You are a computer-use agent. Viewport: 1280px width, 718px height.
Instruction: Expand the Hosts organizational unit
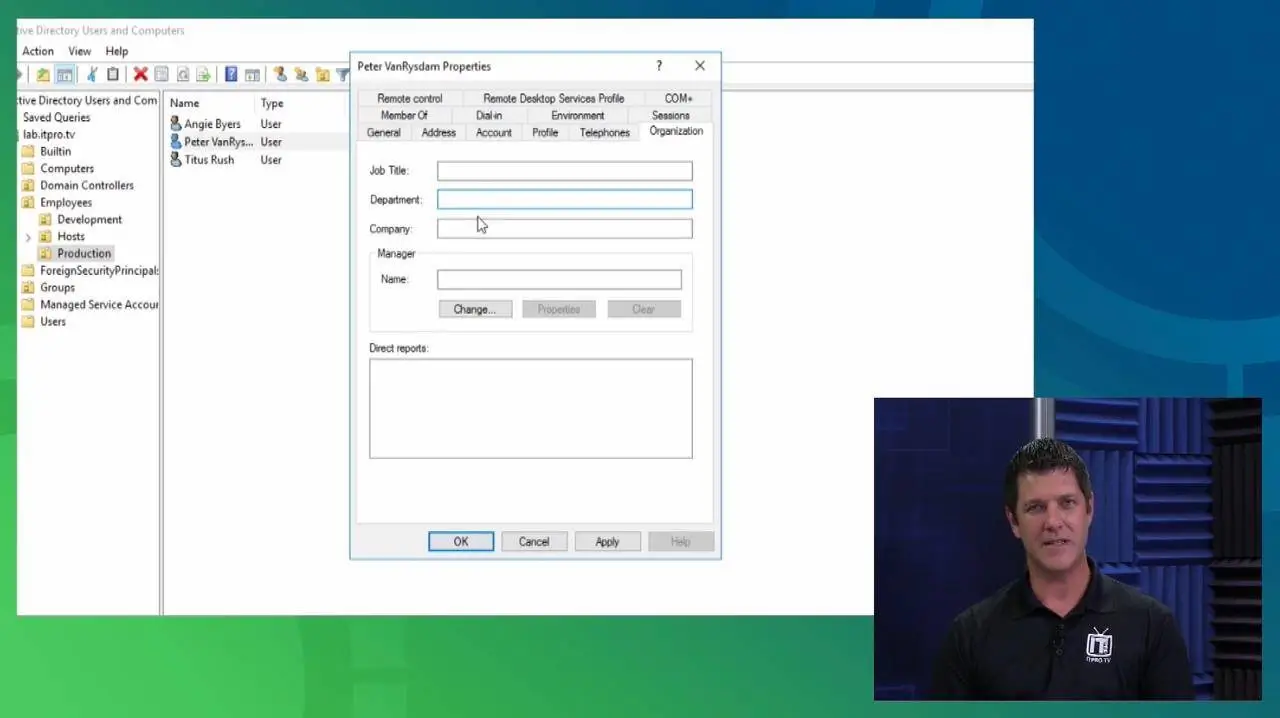(28, 237)
